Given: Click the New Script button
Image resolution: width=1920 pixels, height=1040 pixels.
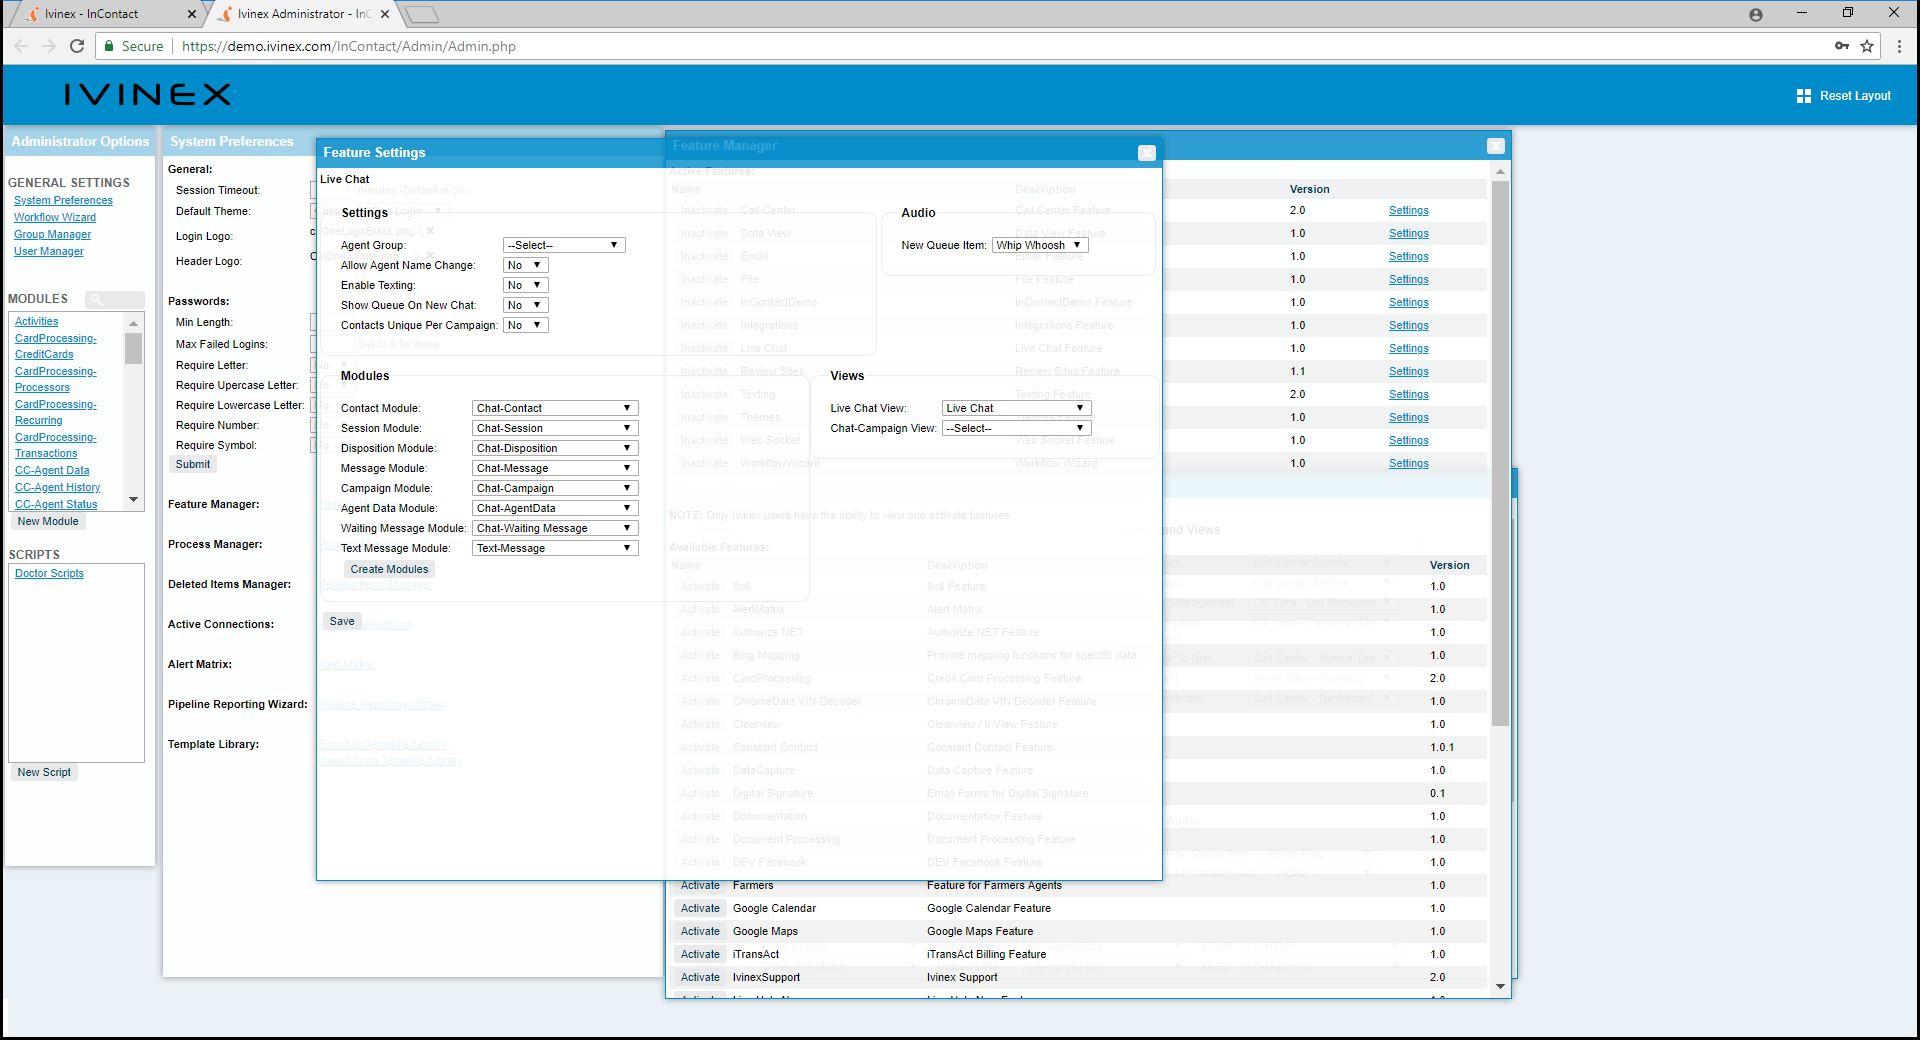Looking at the screenshot, I should point(44,772).
